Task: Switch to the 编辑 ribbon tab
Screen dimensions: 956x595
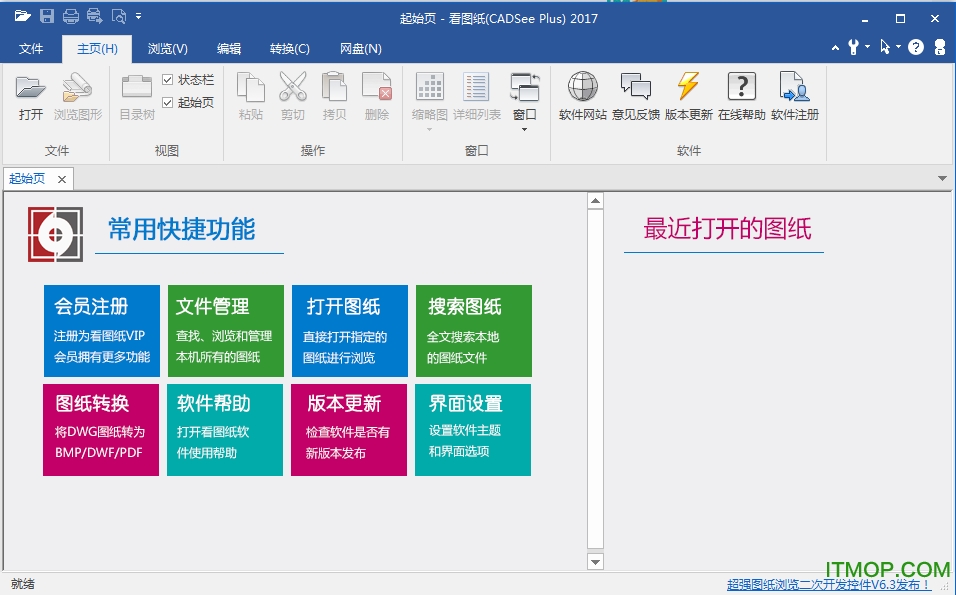Action: (x=229, y=49)
